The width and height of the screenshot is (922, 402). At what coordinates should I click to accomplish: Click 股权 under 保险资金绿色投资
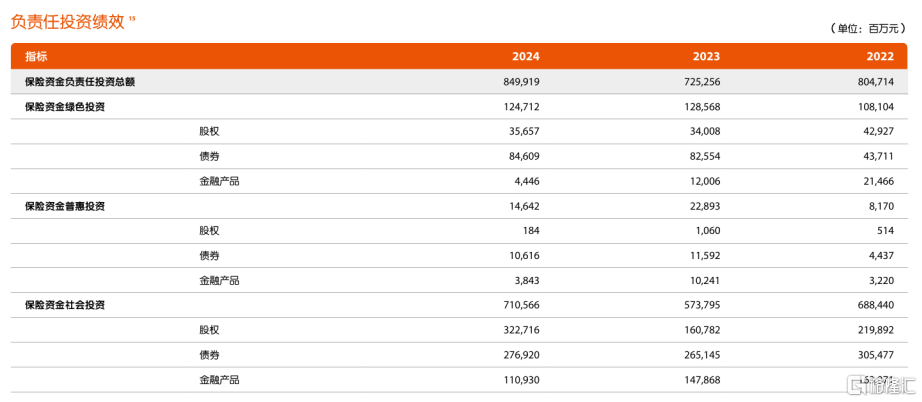pos(209,131)
